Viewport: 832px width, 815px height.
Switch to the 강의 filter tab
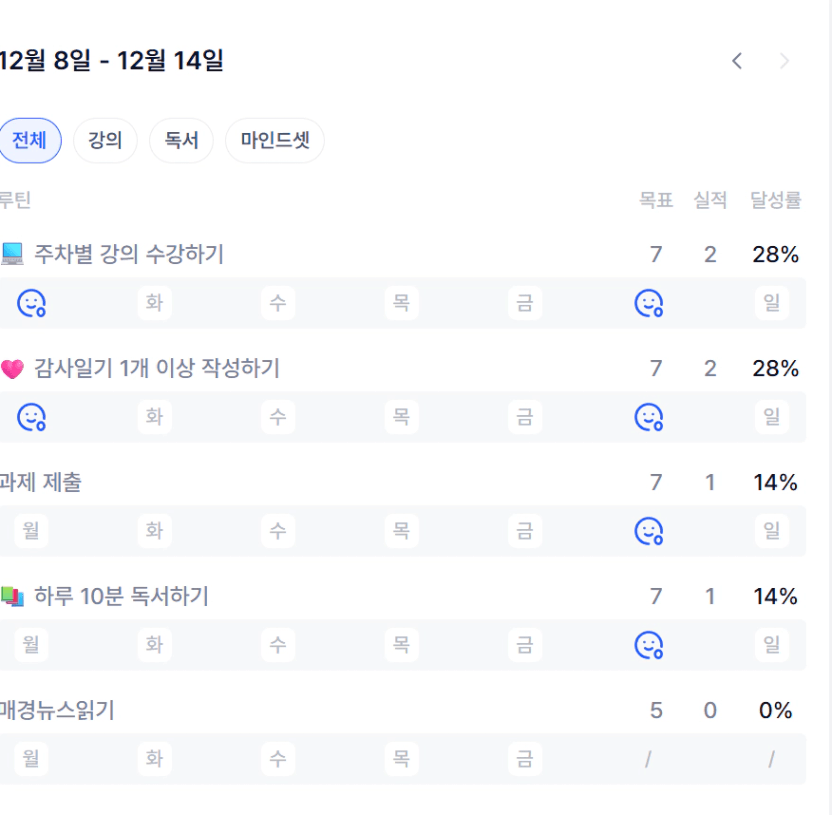click(105, 140)
